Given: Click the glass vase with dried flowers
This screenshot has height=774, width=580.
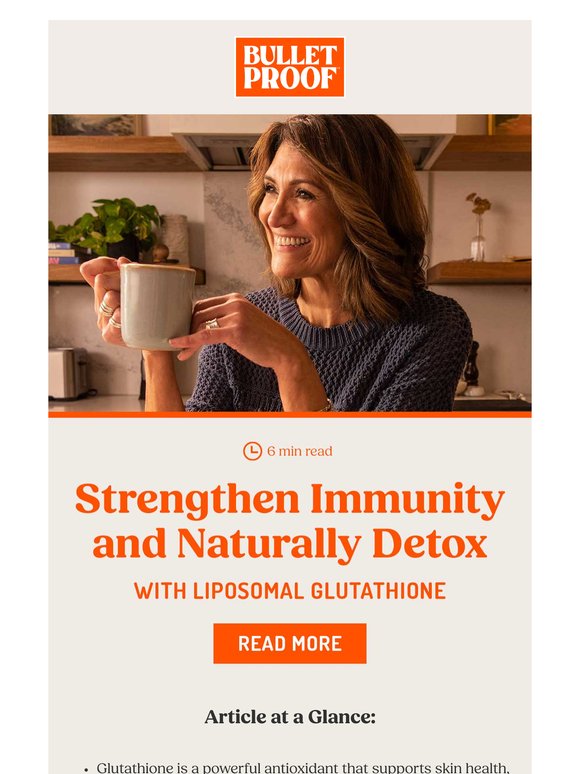Looking at the screenshot, I should [478, 233].
